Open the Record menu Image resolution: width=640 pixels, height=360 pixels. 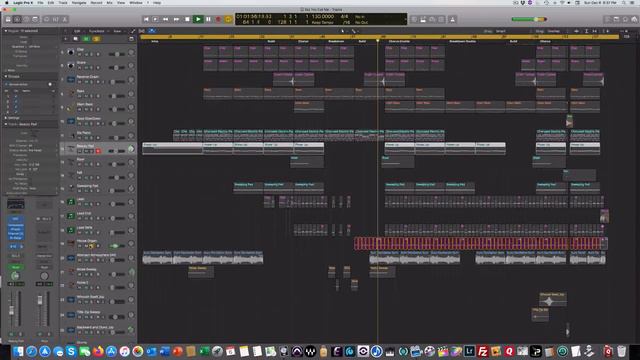coord(96,2)
